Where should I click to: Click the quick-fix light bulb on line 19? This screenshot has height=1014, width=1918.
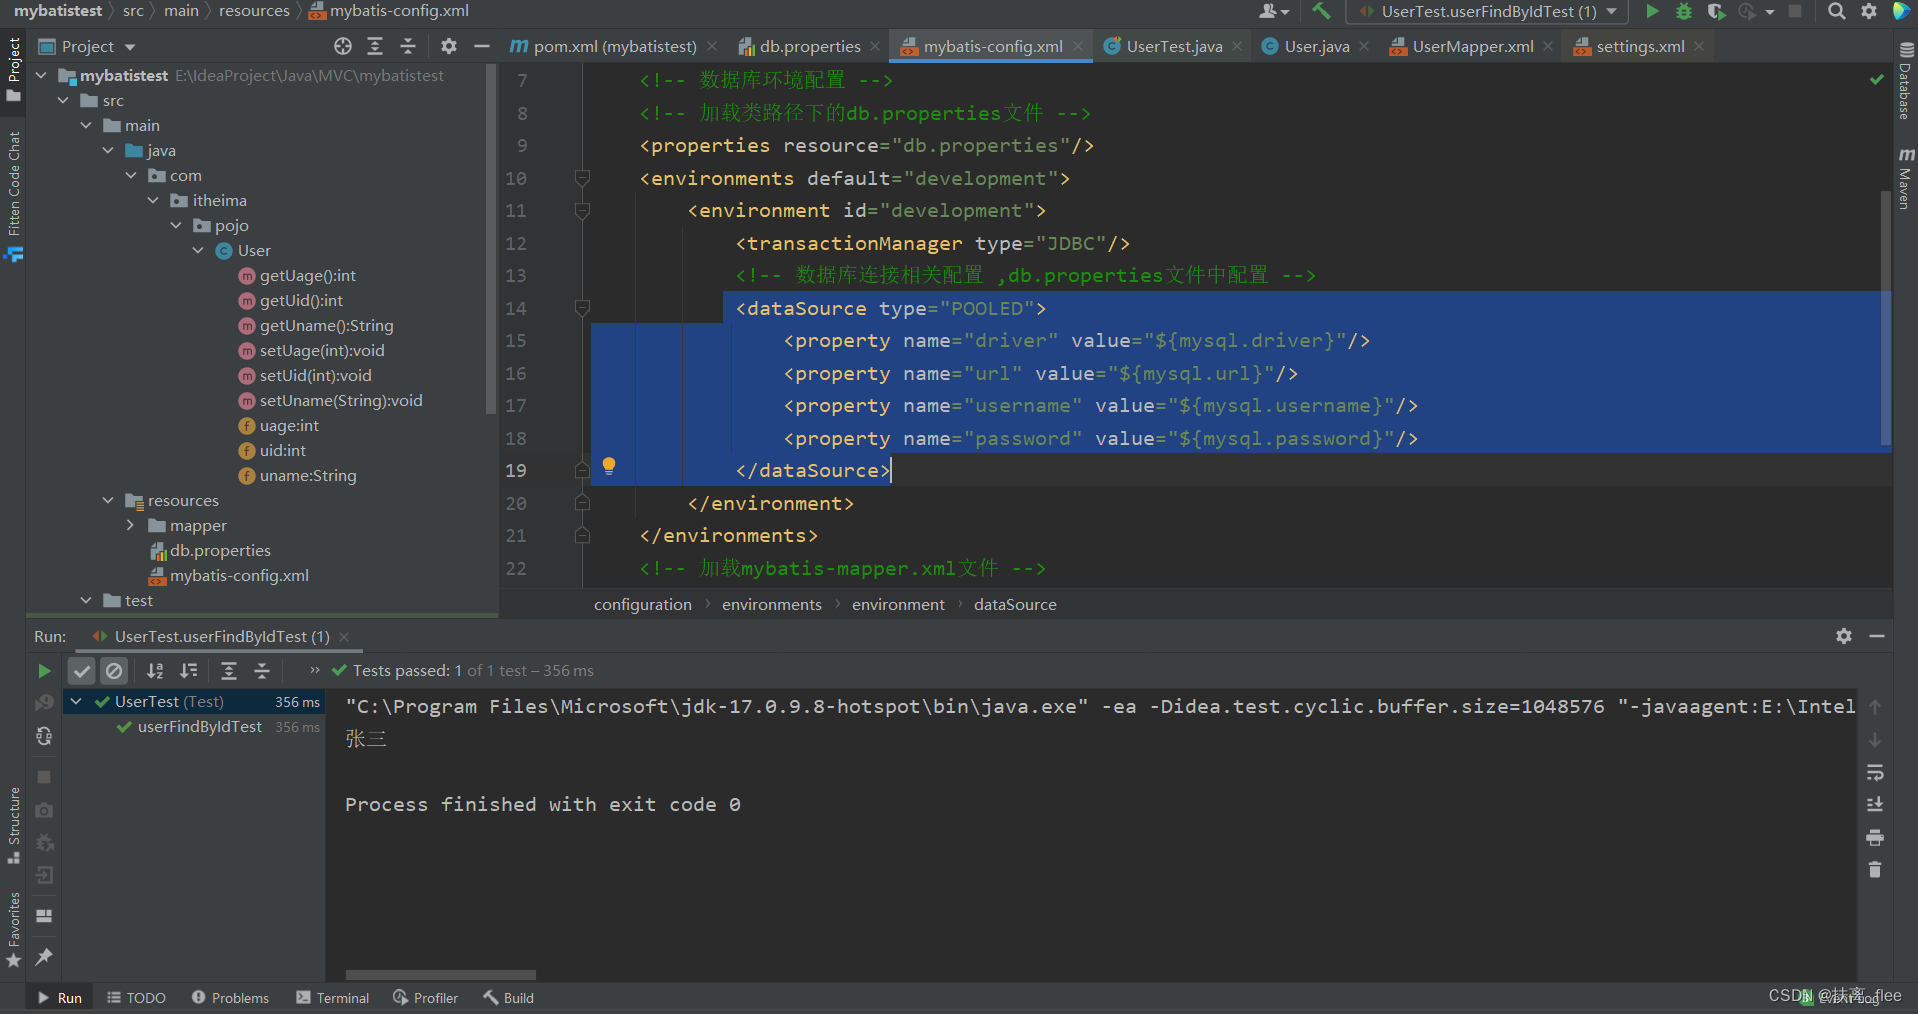(609, 466)
